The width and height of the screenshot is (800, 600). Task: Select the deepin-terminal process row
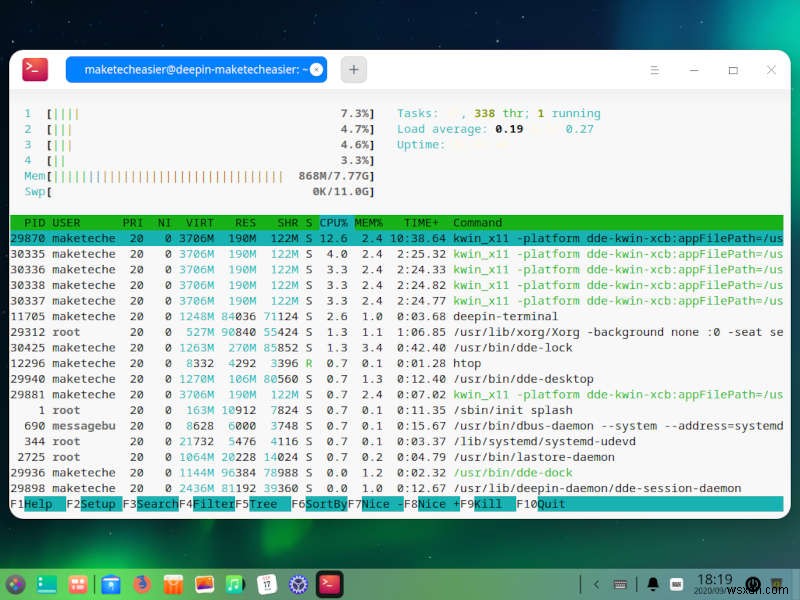300,316
